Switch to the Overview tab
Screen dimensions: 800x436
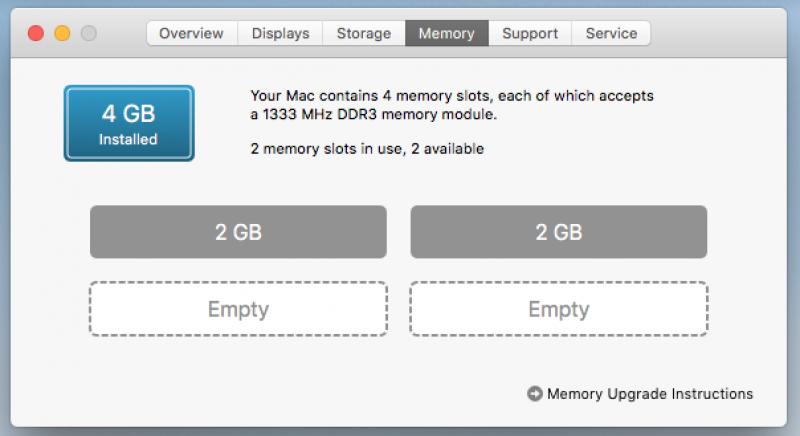(x=192, y=33)
